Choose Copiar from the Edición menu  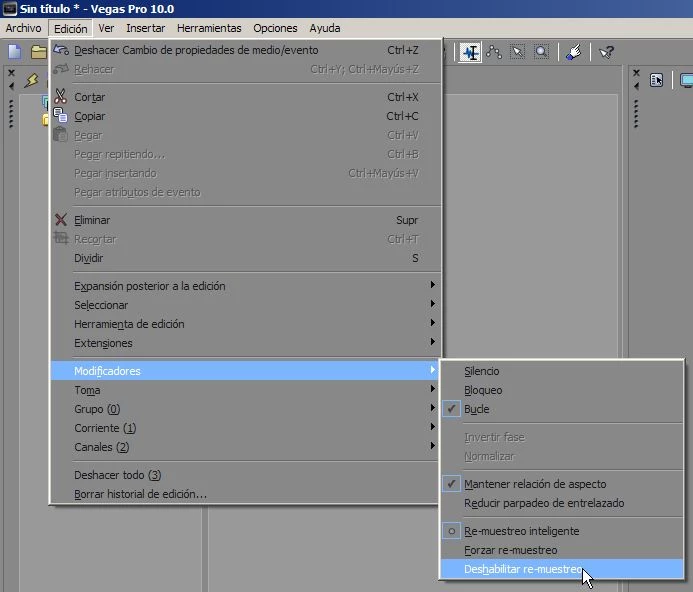tap(246, 116)
